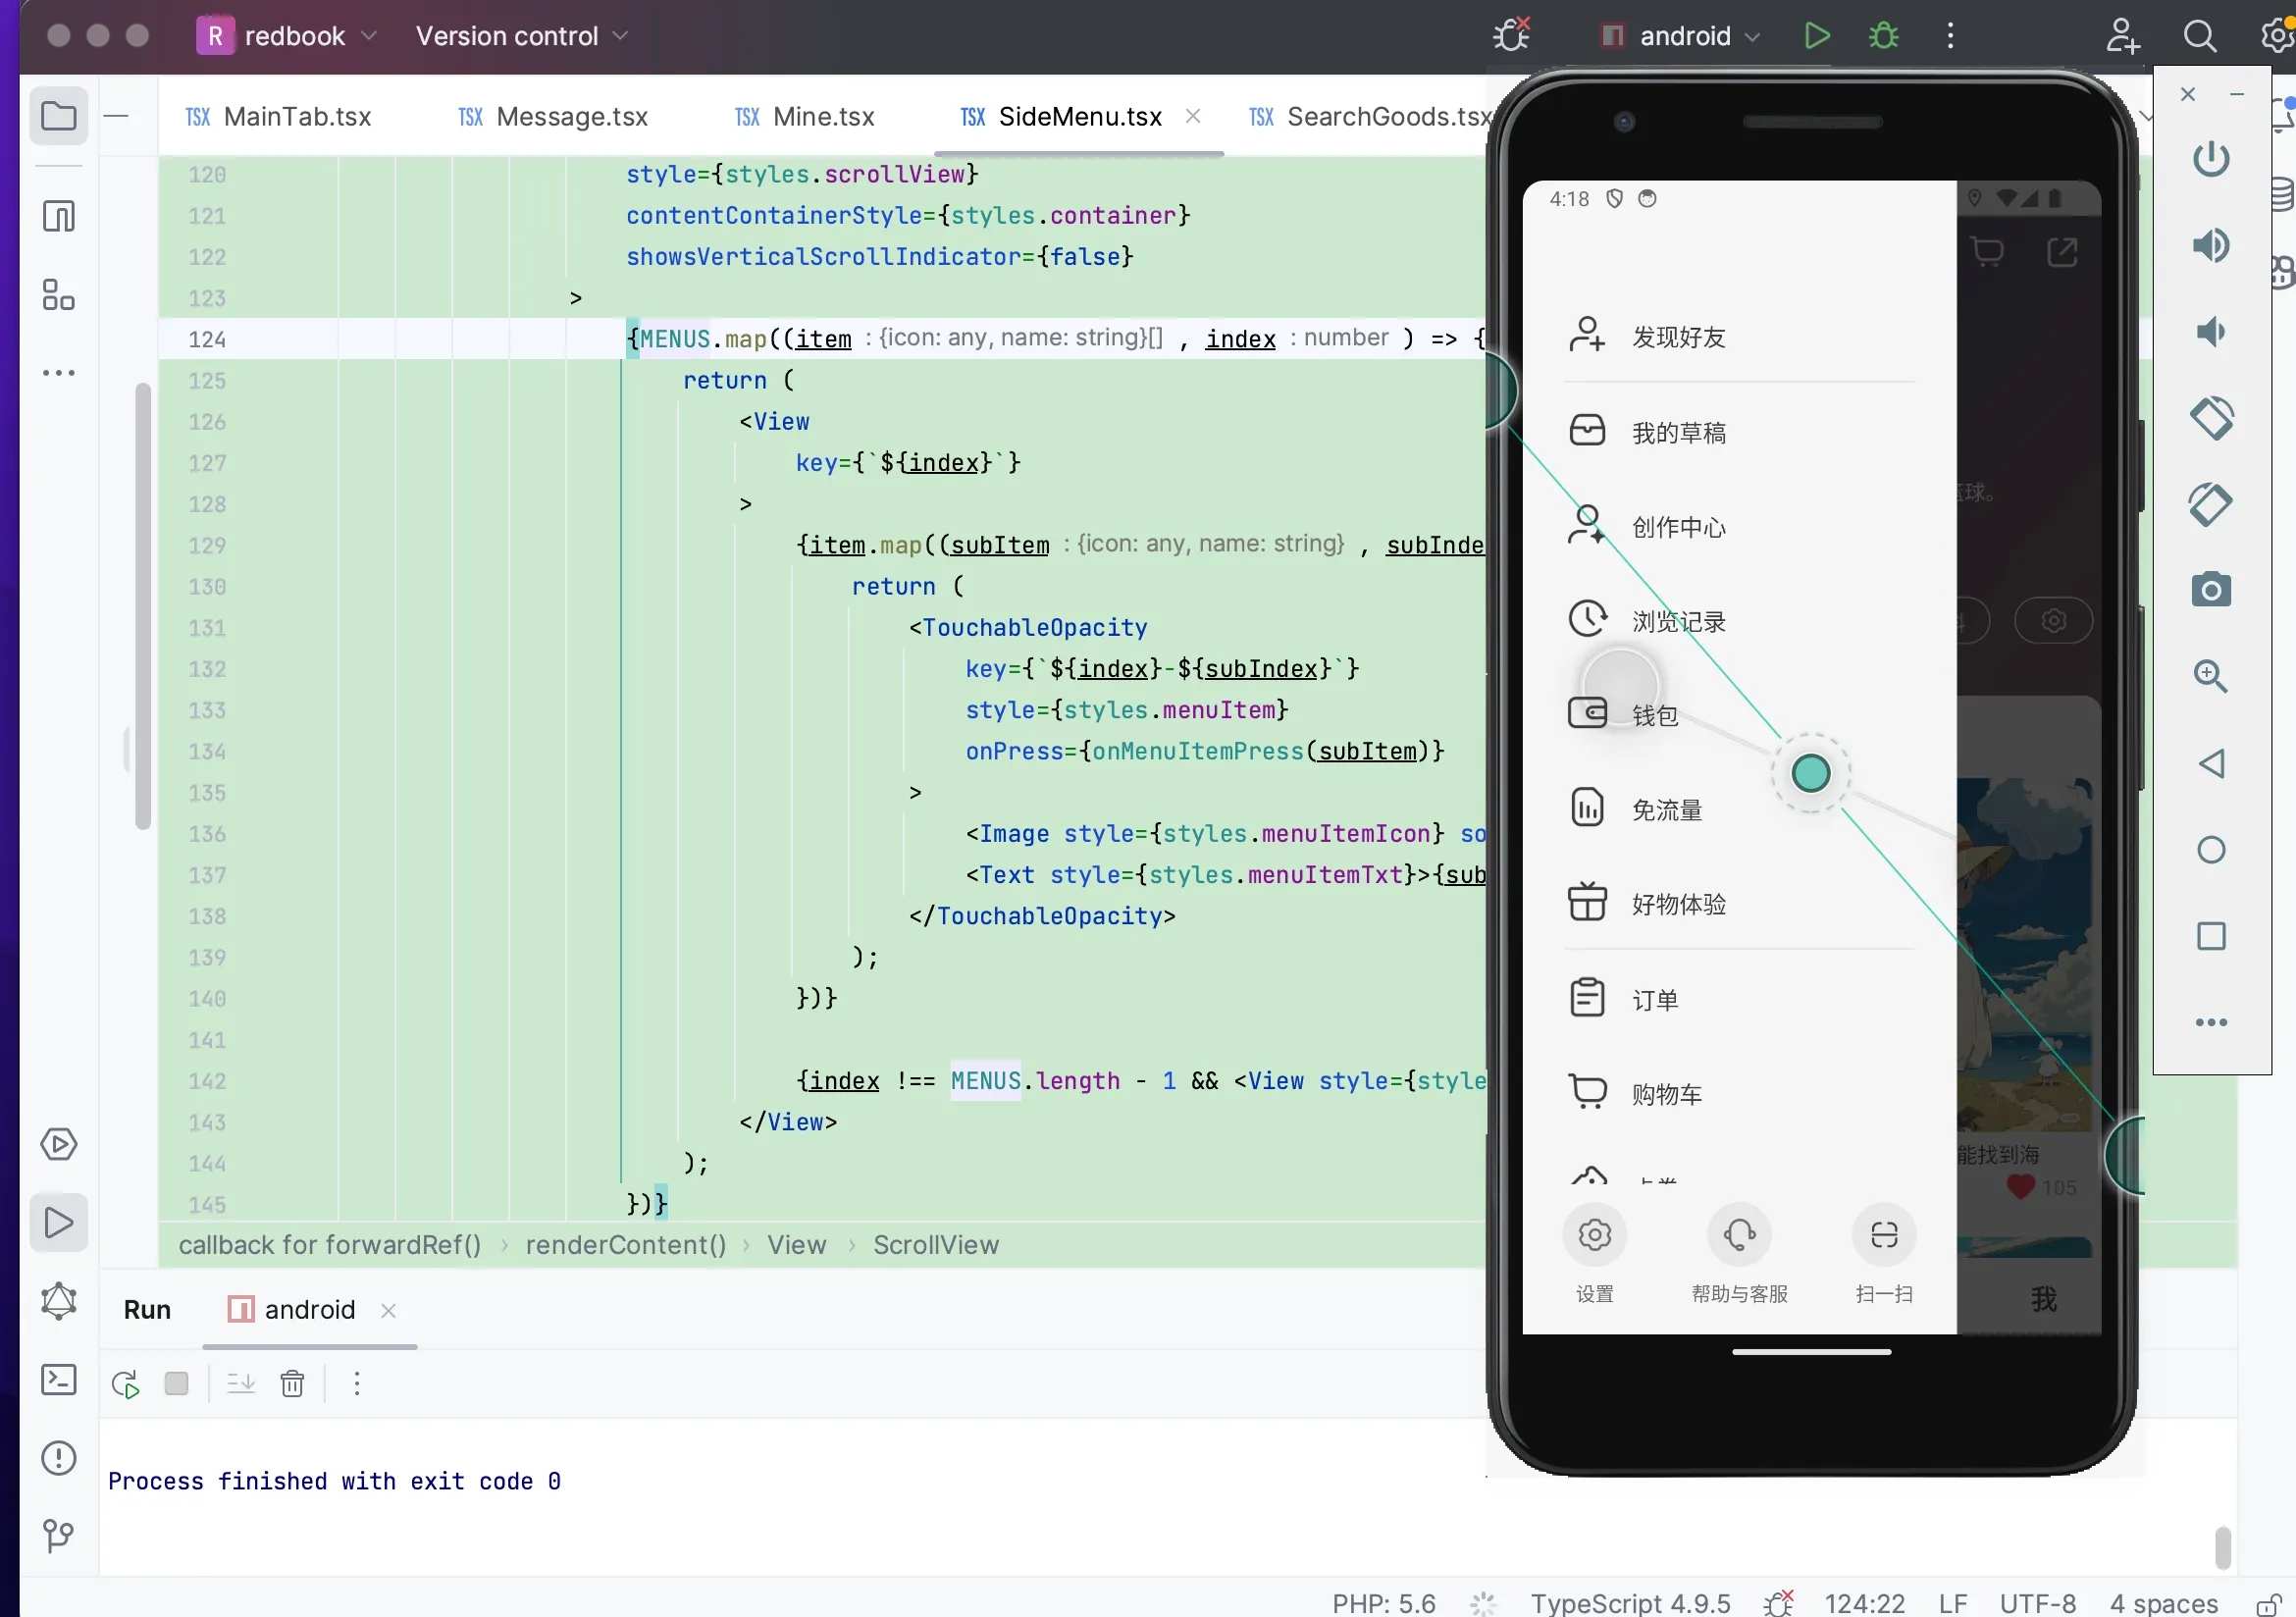The image size is (2296, 1617).
Task: Click the emulator back triangle button
Action: 2210,764
